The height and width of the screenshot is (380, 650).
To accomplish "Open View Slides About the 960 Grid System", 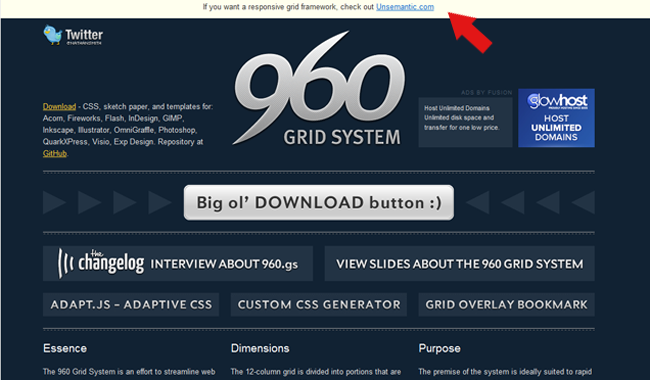I will 459,264.
